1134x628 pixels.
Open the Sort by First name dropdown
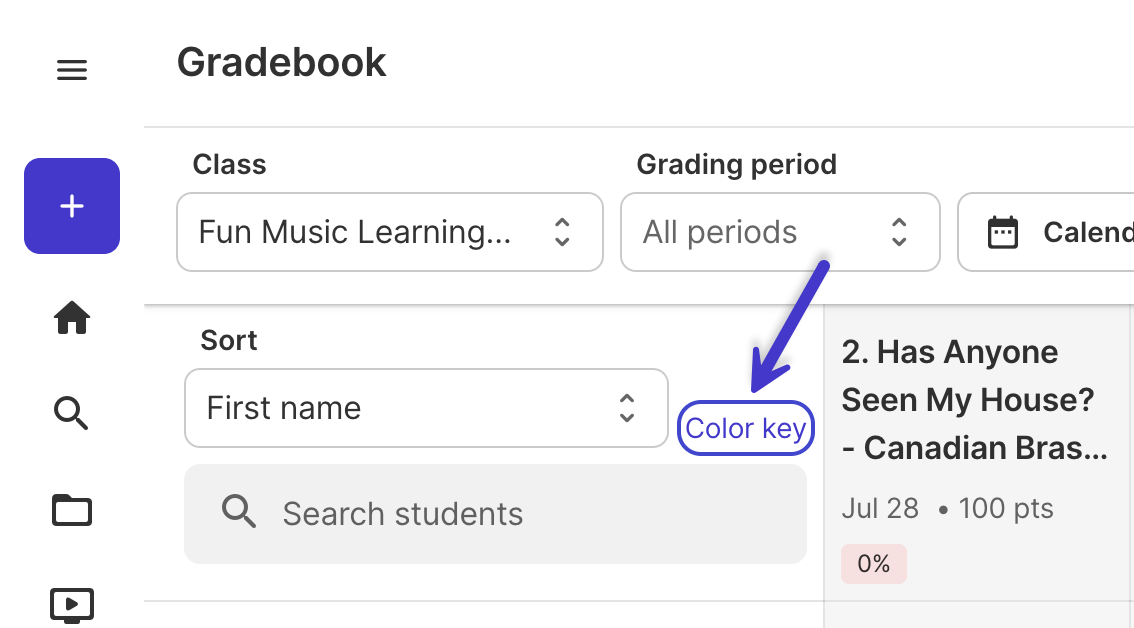pos(426,408)
